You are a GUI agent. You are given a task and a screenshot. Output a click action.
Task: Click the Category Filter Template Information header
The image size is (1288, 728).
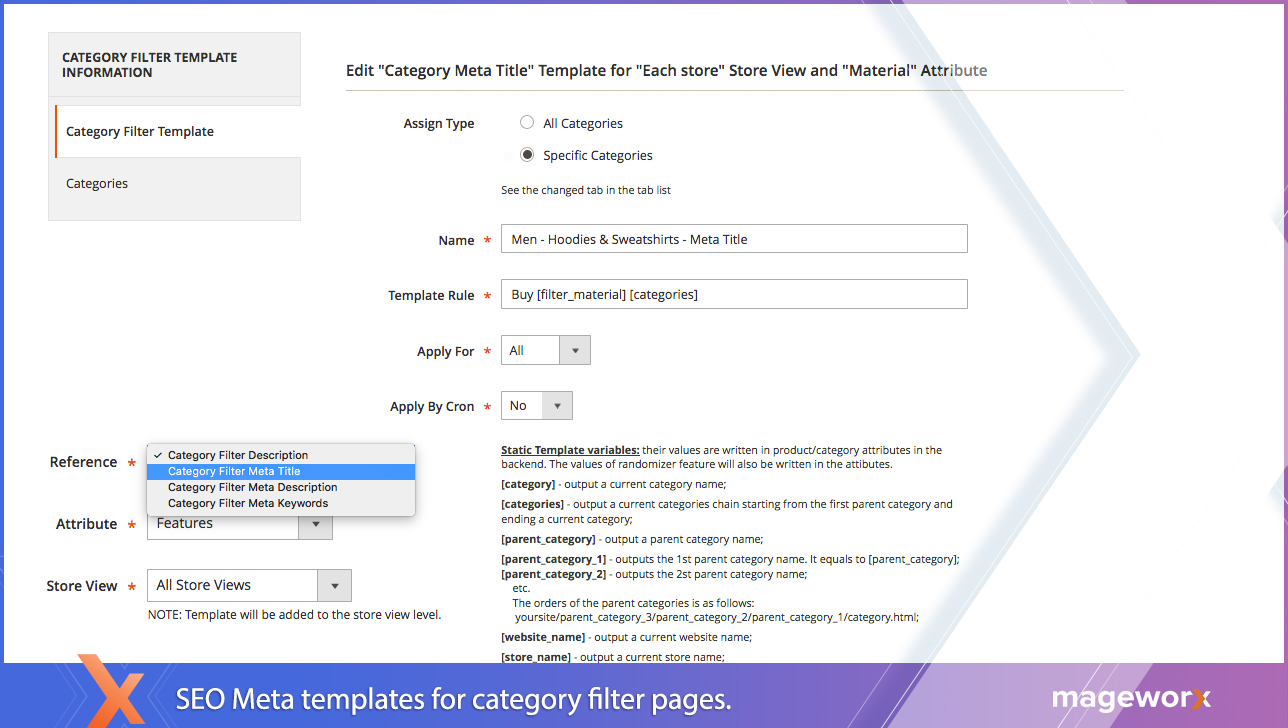click(150, 65)
